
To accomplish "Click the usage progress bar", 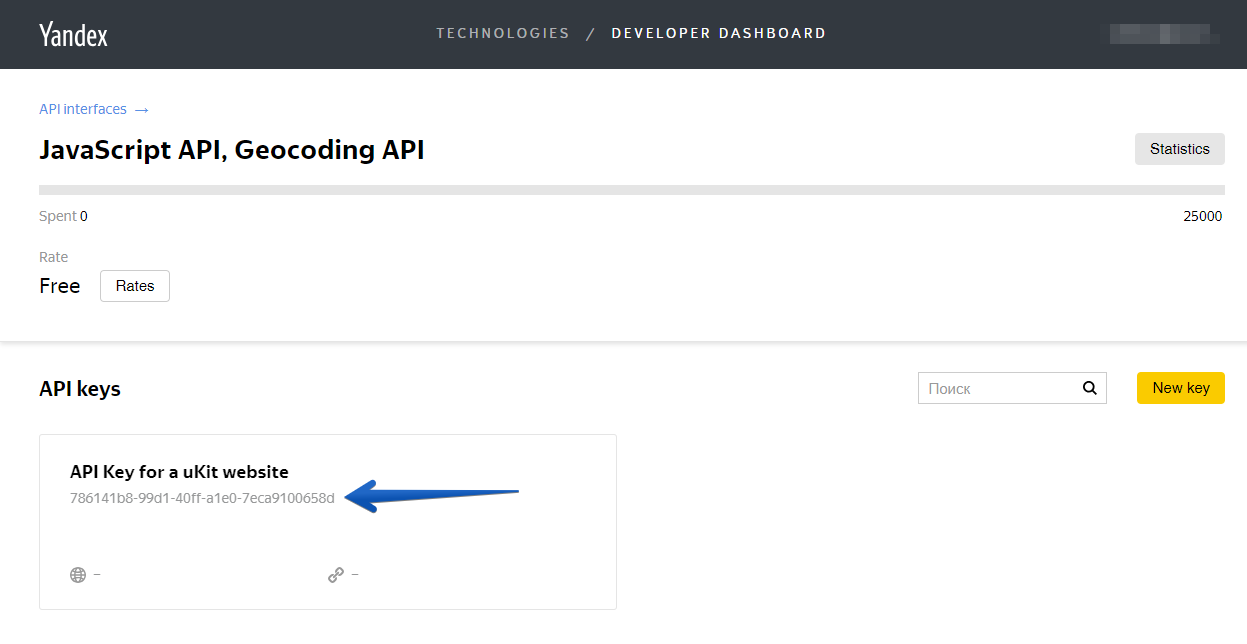I will [x=632, y=190].
